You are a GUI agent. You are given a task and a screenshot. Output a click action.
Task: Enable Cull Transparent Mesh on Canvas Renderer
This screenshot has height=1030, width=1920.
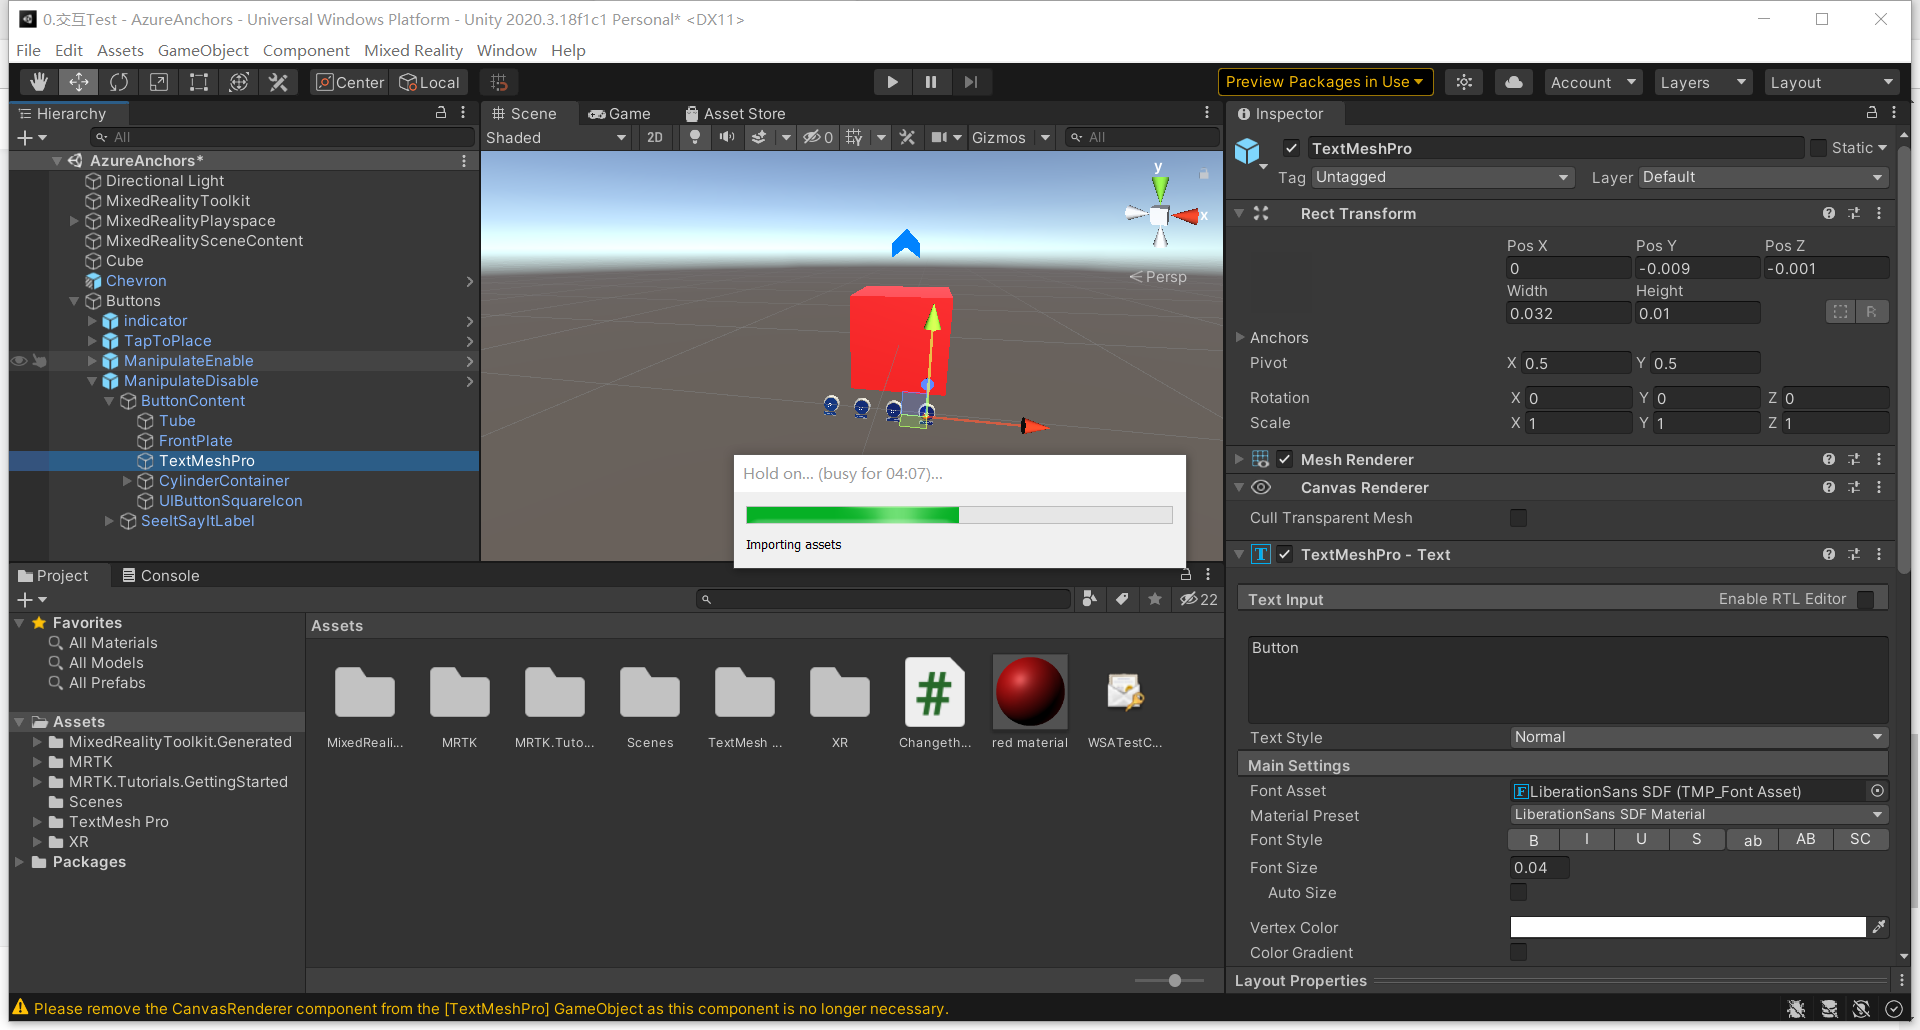click(1518, 517)
